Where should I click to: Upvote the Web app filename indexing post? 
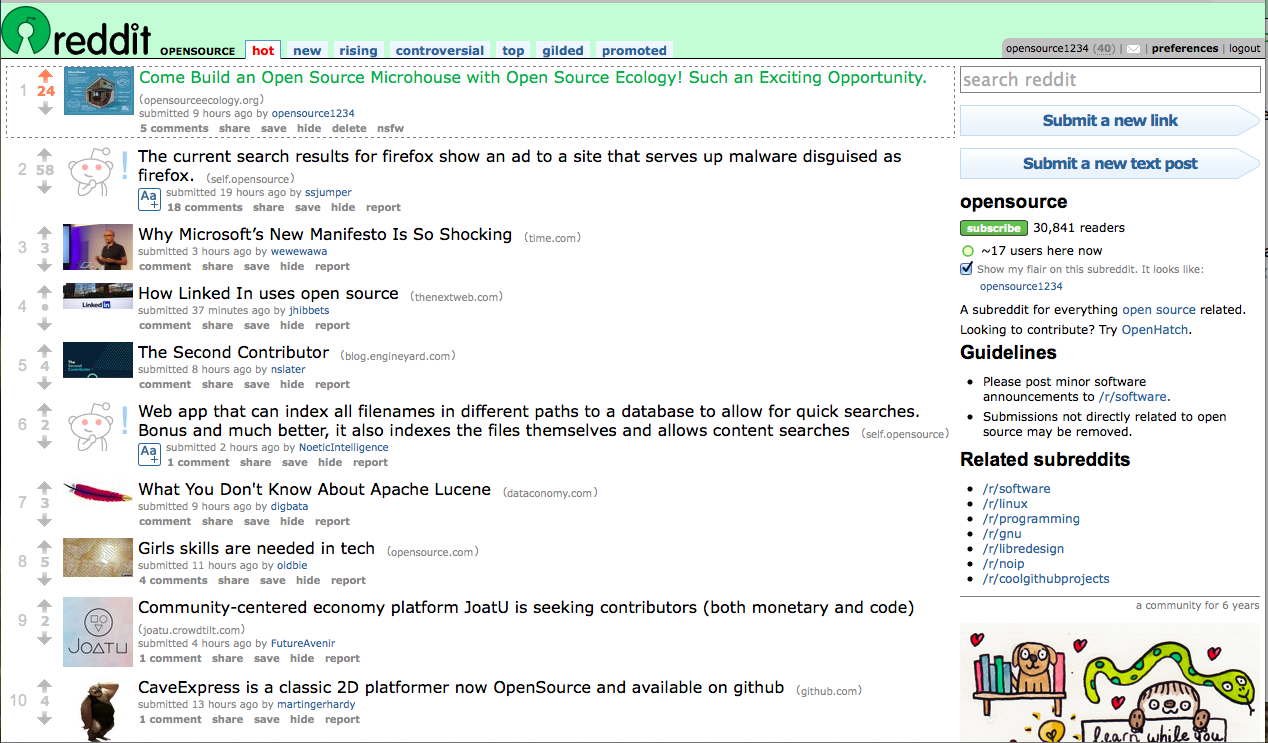coord(45,409)
